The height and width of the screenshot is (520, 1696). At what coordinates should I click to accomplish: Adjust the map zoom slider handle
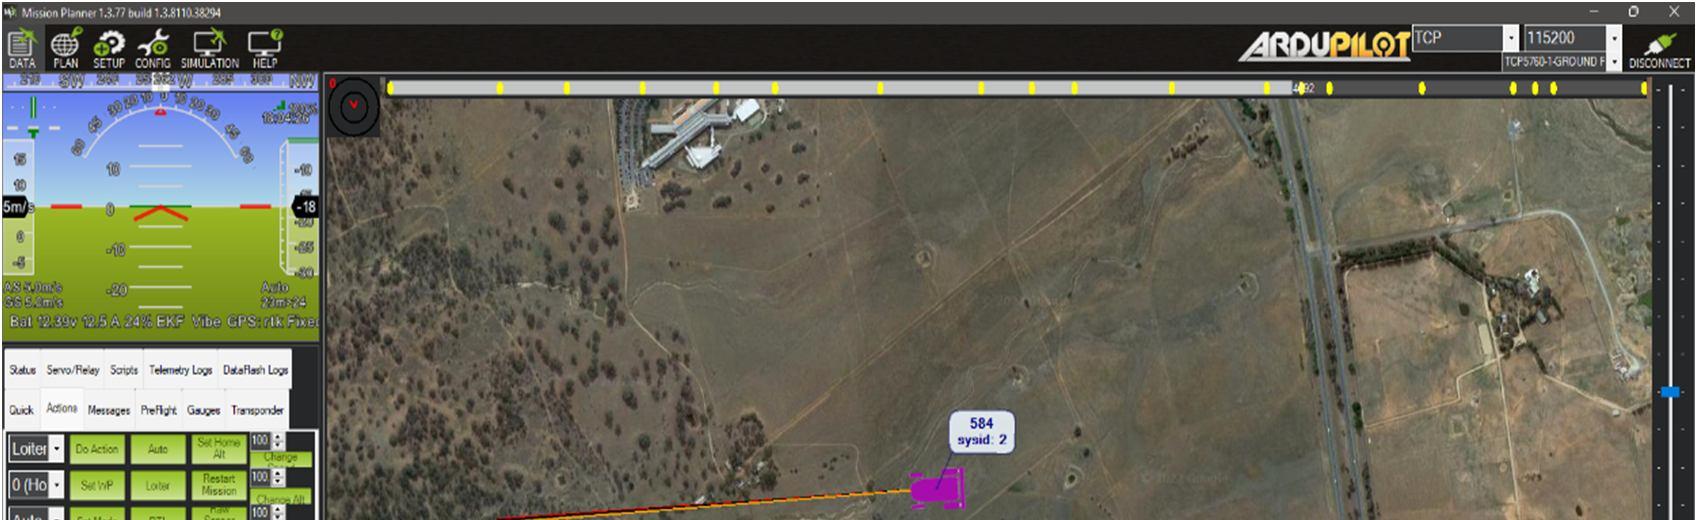click(x=1669, y=392)
